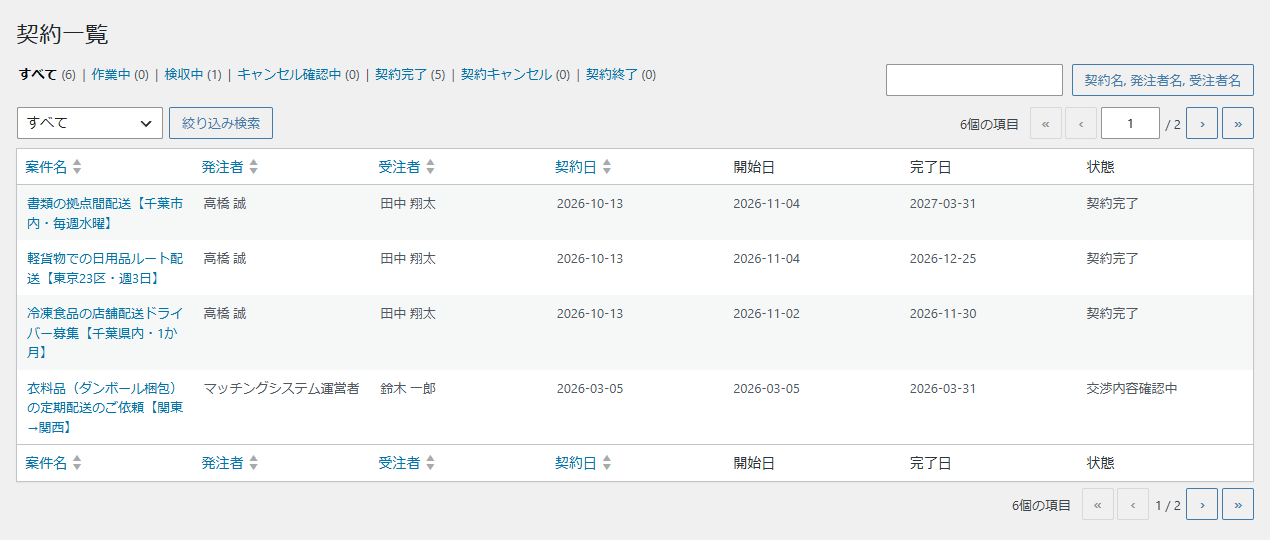Screen dimensions: 1270x540
Task: Filter contracts by 作業中 status
Action: tap(120, 74)
